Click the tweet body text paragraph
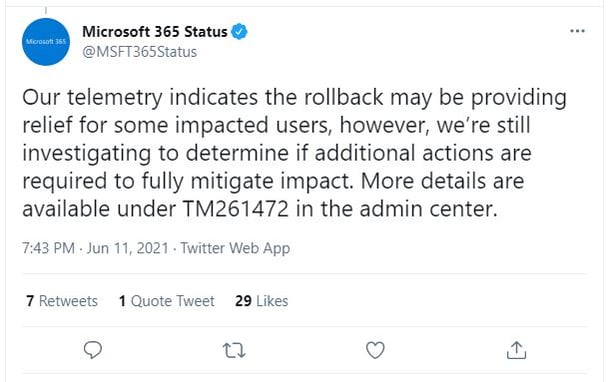Image resolution: width=609 pixels, height=382 pixels. pyautogui.click(x=294, y=153)
